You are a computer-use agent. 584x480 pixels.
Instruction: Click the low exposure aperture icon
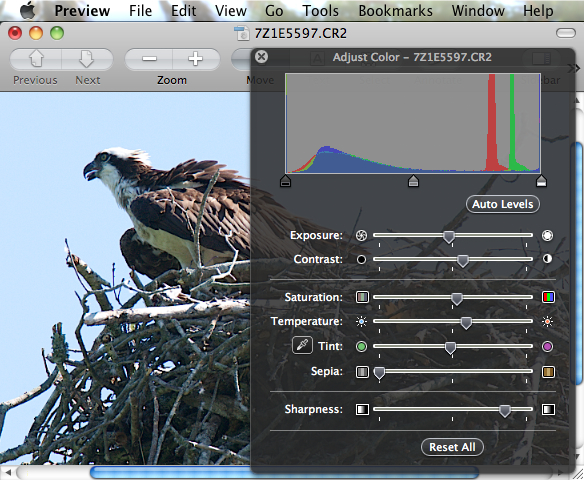click(361, 235)
